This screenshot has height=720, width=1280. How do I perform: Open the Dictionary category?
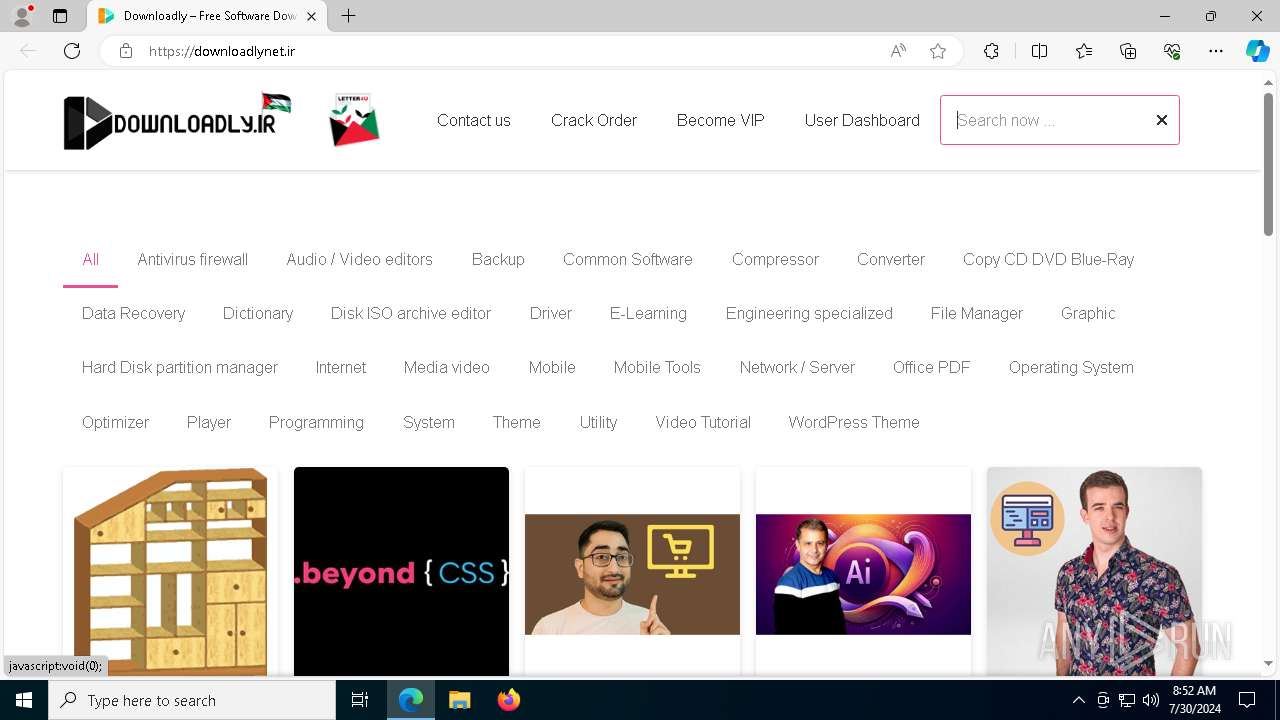(258, 313)
